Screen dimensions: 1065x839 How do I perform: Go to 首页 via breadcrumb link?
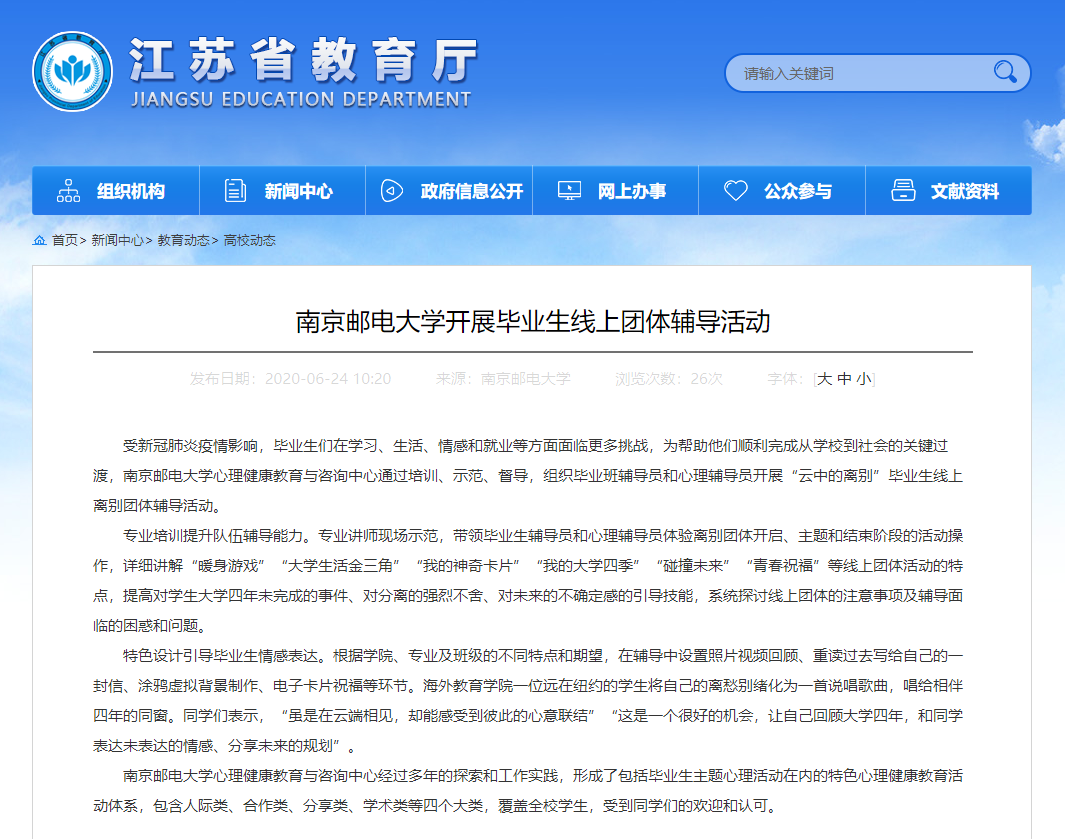[x=64, y=241]
